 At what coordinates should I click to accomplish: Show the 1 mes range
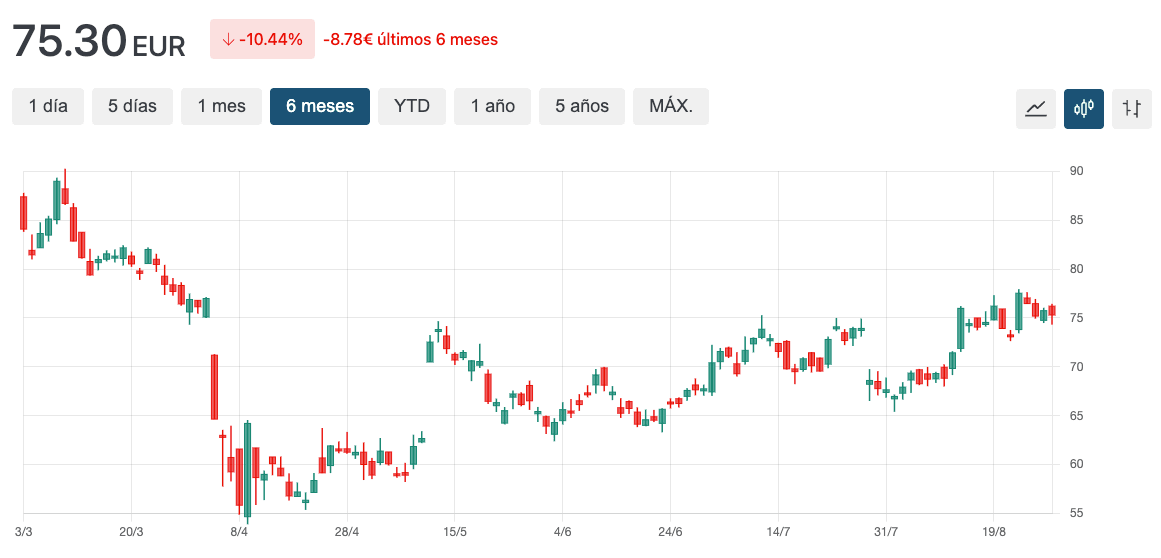tap(221, 106)
